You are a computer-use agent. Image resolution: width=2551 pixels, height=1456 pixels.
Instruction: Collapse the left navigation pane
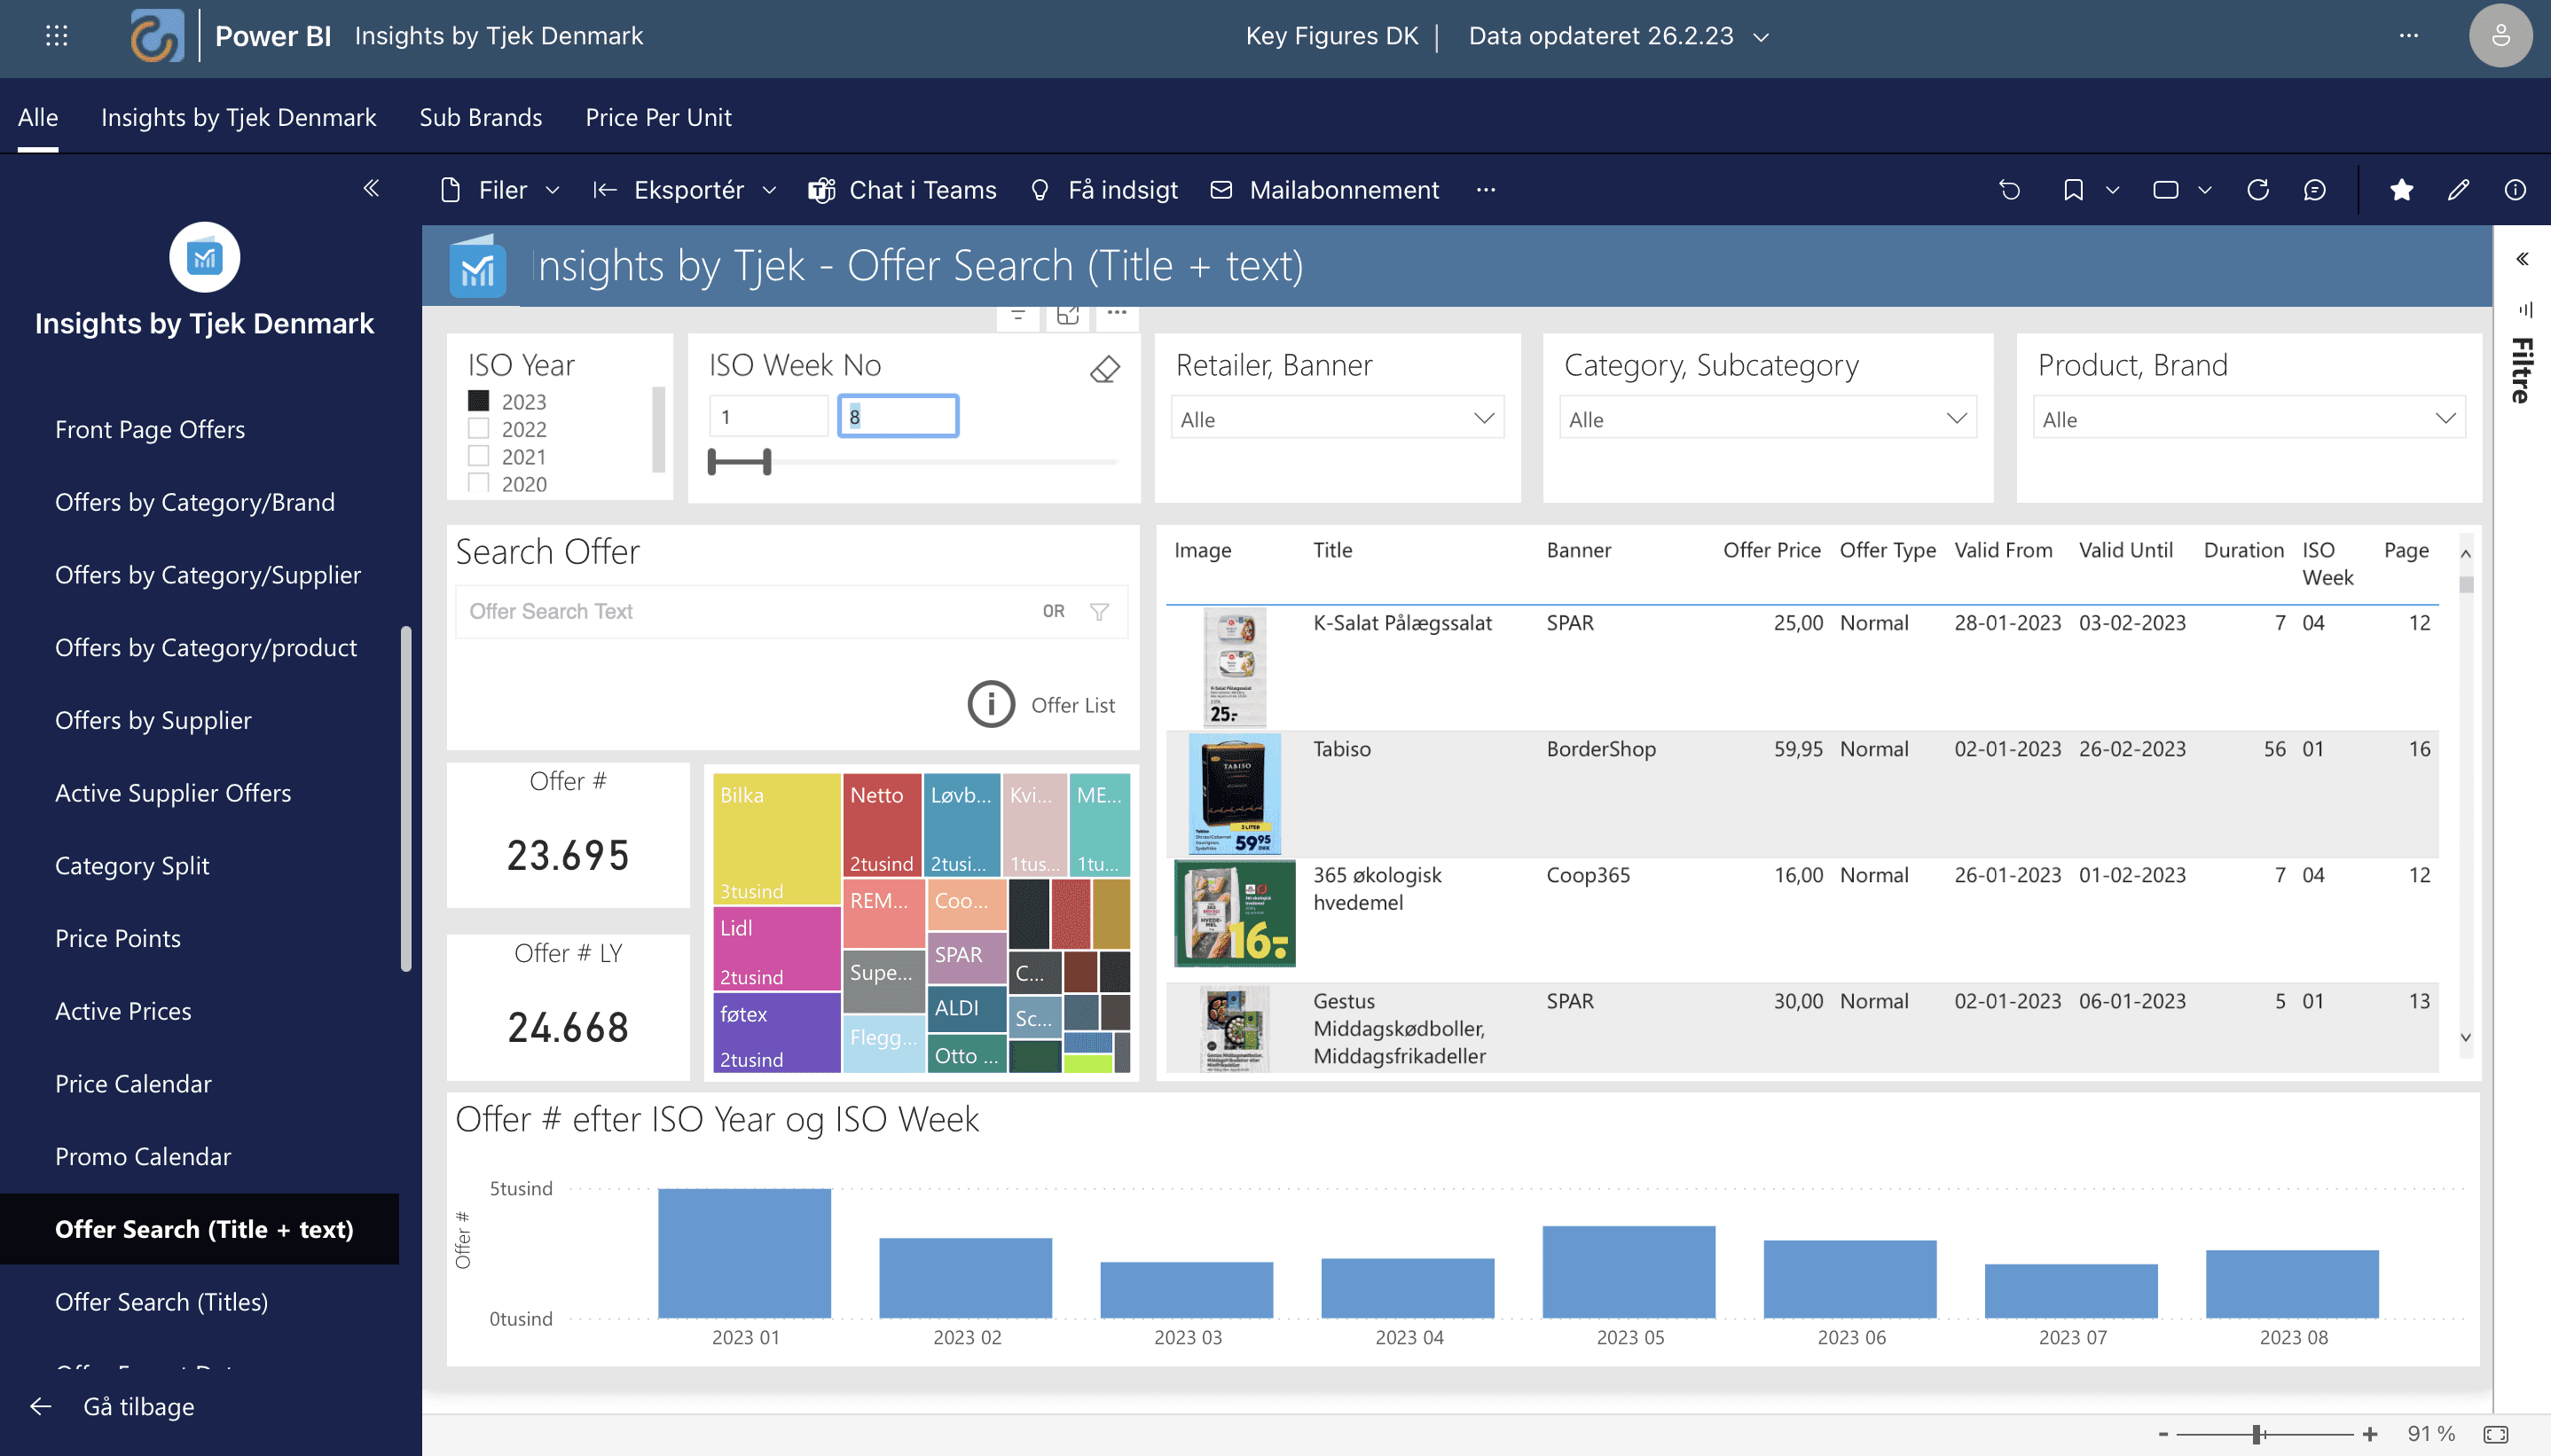[x=371, y=188]
